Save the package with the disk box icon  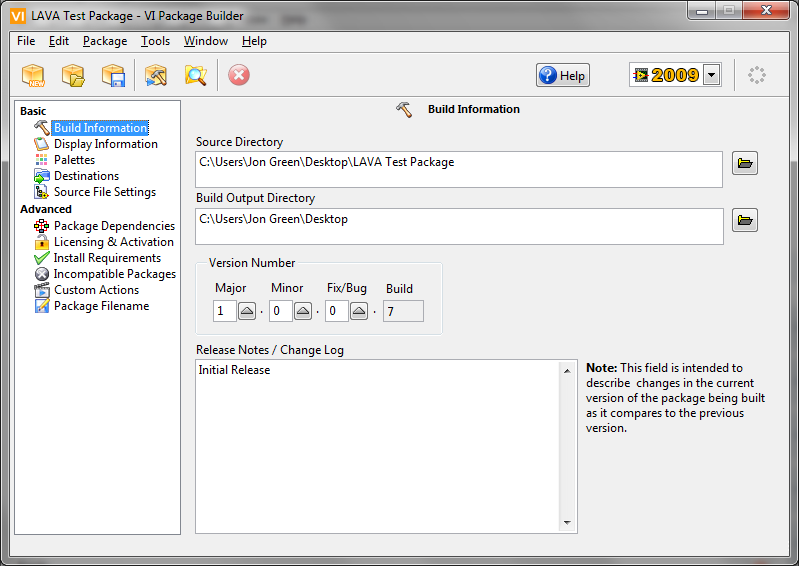(x=113, y=75)
